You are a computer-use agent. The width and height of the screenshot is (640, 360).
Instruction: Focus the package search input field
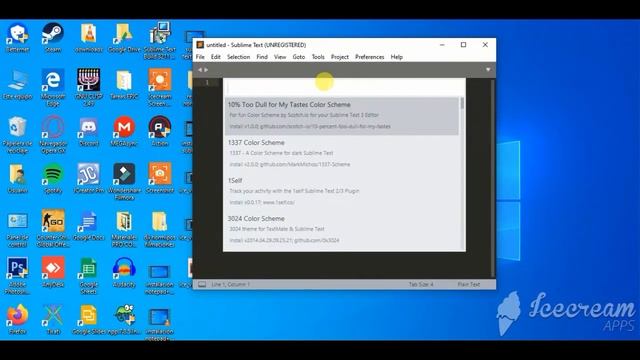pyautogui.click(x=344, y=87)
